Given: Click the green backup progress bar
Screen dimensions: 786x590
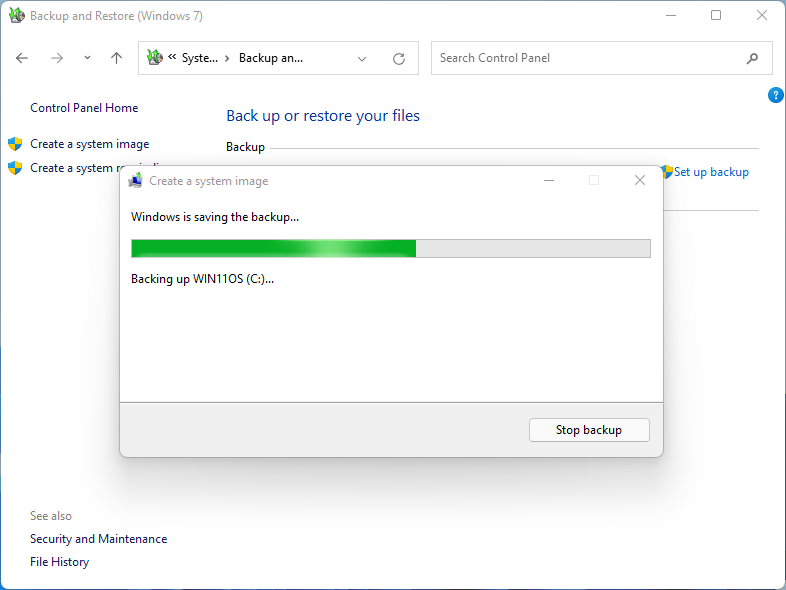Looking at the screenshot, I should 390,249.
